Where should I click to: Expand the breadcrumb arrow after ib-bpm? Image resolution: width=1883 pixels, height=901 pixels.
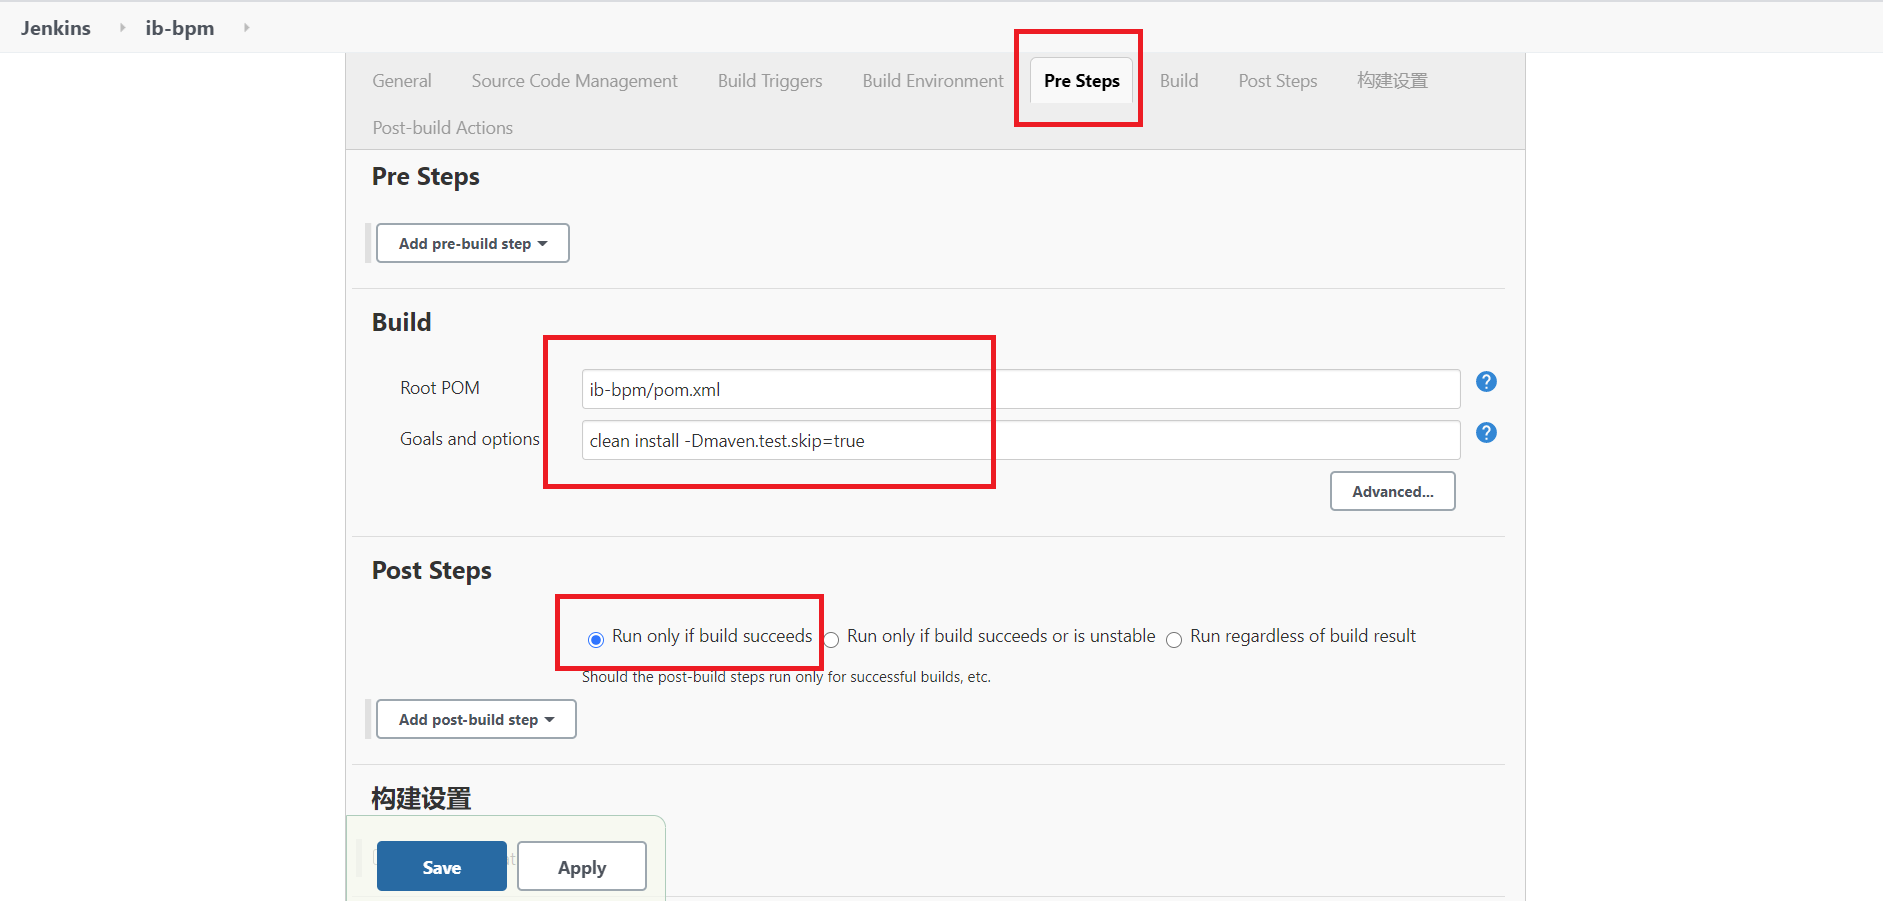246,28
